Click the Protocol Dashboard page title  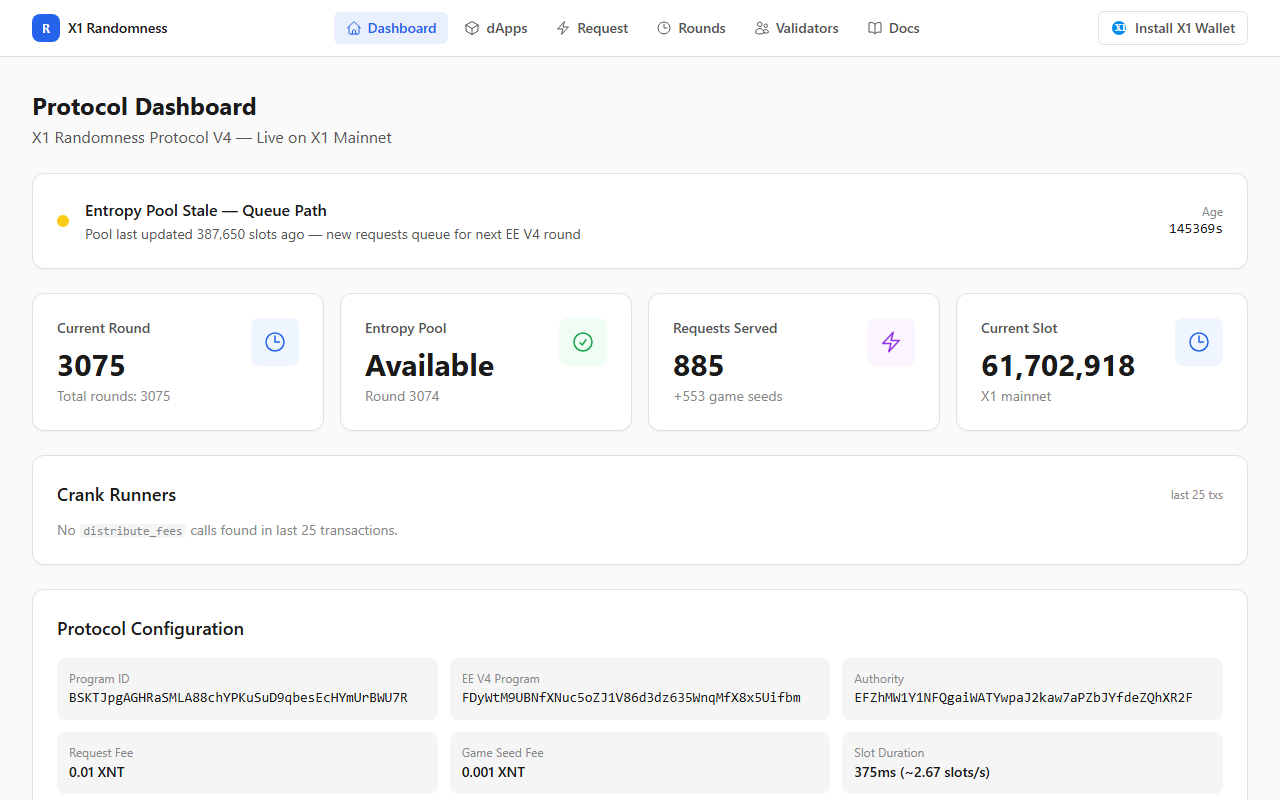tap(144, 107)
